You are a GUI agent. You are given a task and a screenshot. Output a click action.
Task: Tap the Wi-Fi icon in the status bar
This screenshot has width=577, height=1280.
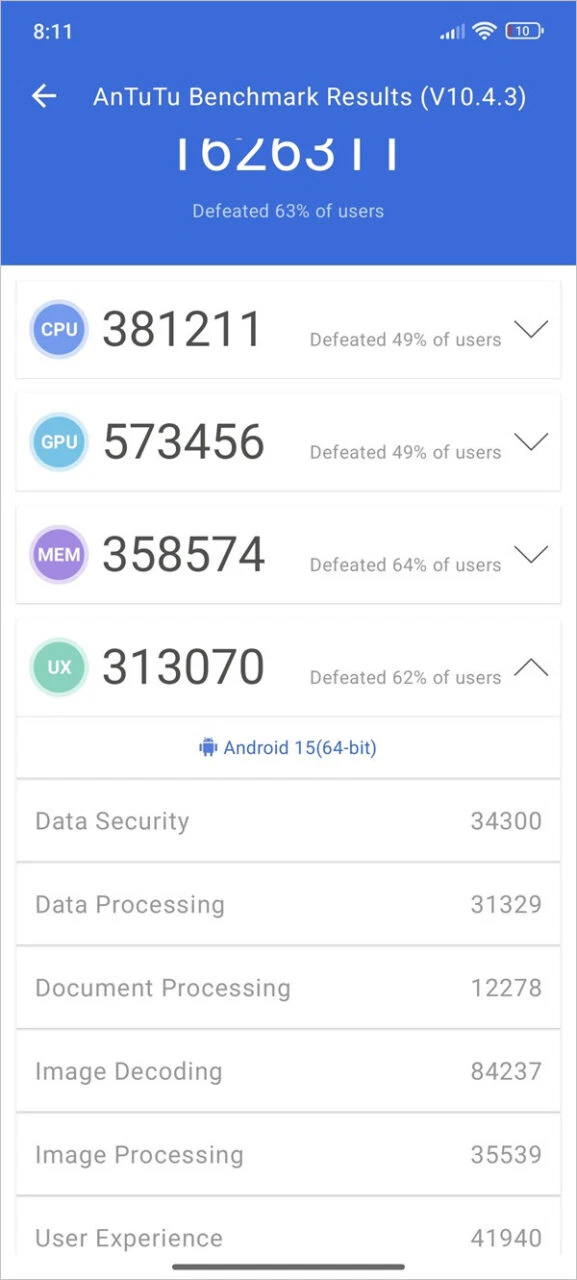pos(483,31)
